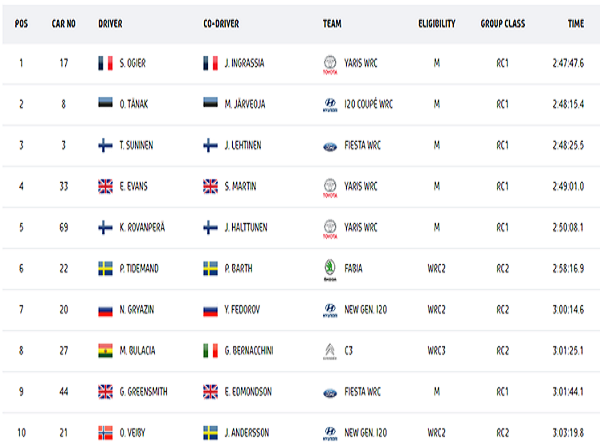Screen dimensions: 600x447
Task: Click the Bolivian flag beside M. Bulacia
Action: 105,351
